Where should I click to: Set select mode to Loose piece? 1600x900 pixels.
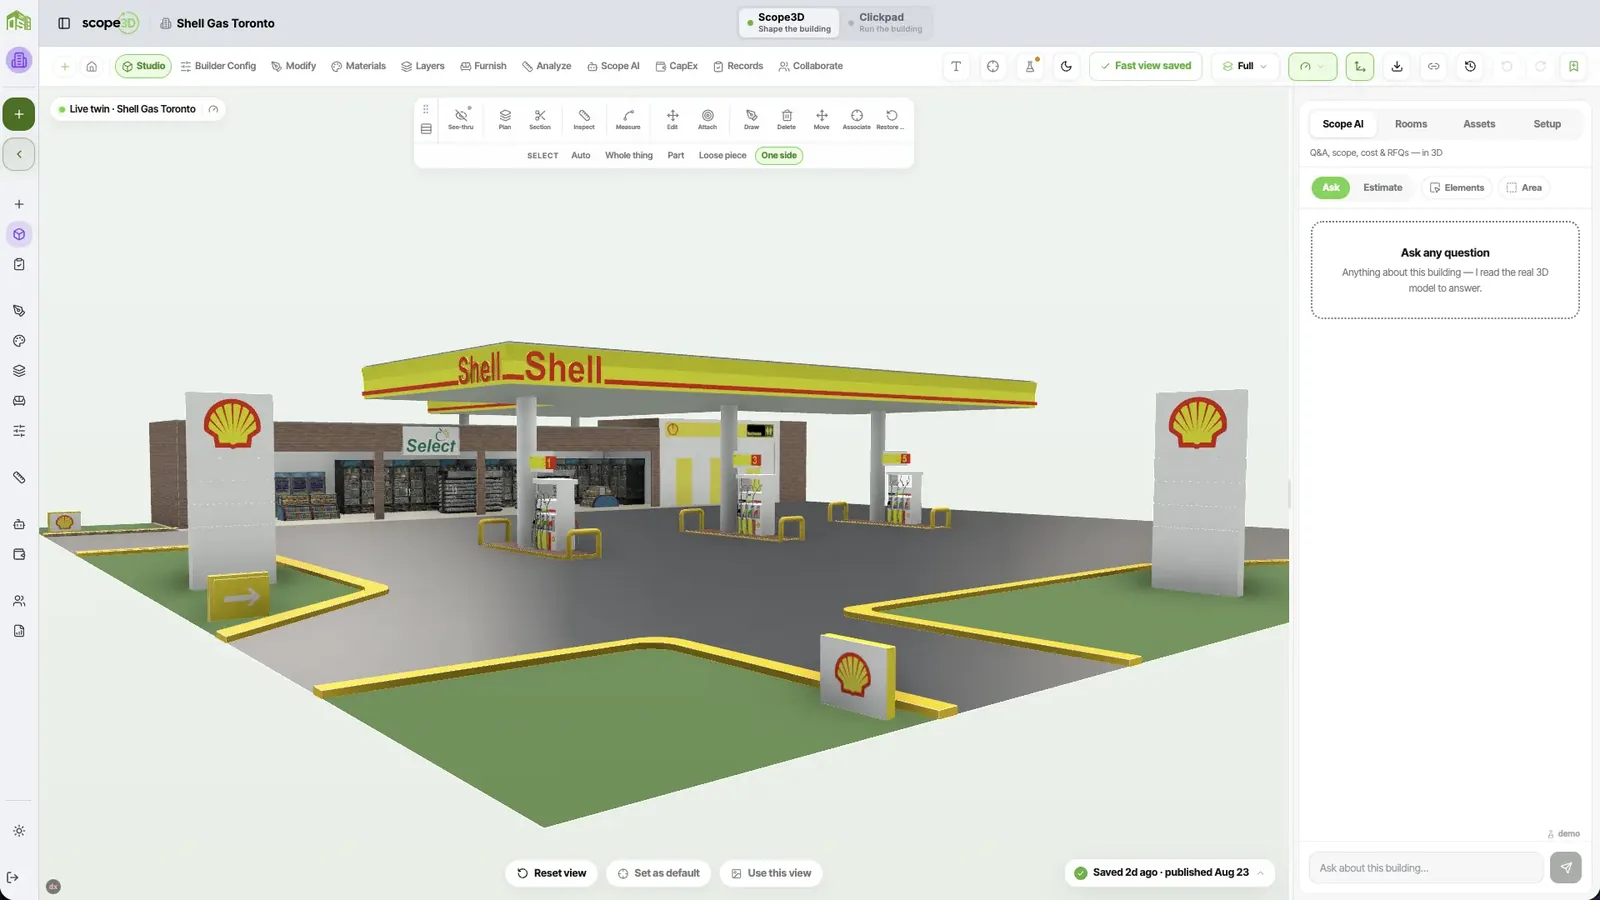point(722,156)
